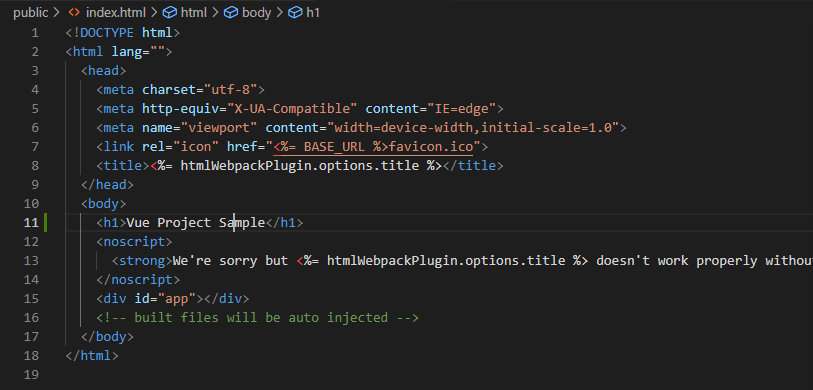
Task: Click the closing head tag
Action: (x=107, y=185)
